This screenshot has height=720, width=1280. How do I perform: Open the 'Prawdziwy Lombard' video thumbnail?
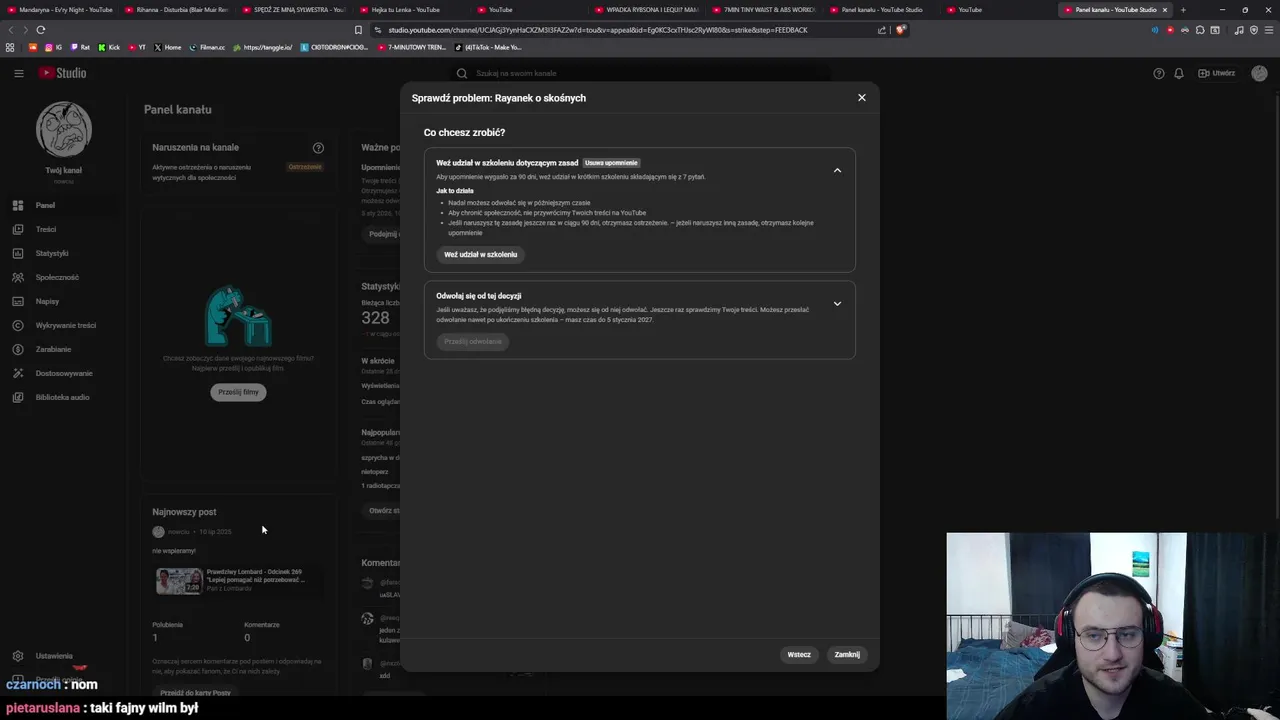click(x=179, y=581)
